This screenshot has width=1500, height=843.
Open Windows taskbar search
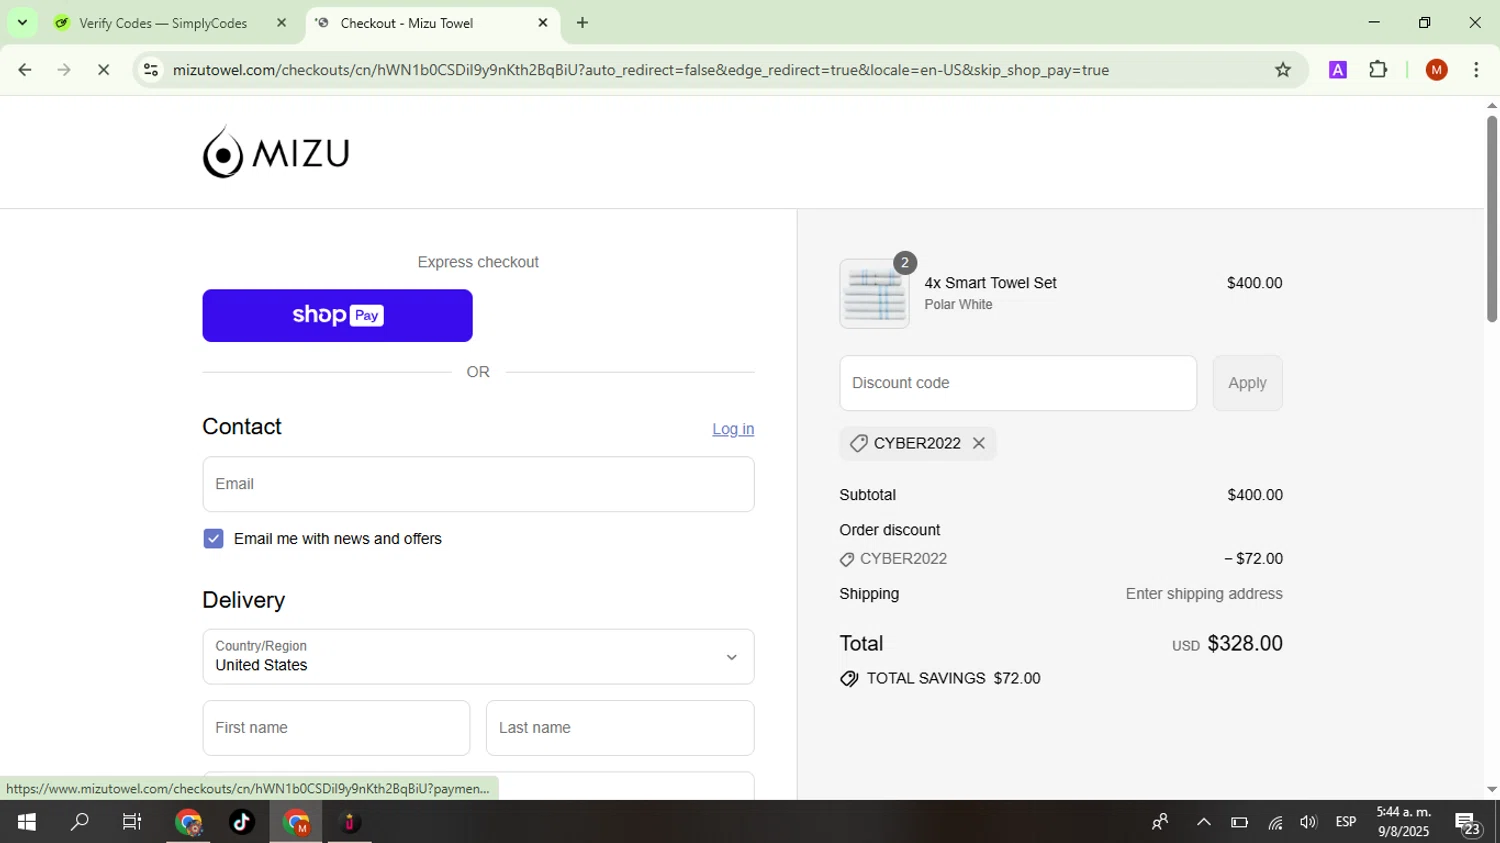point(79,822)
